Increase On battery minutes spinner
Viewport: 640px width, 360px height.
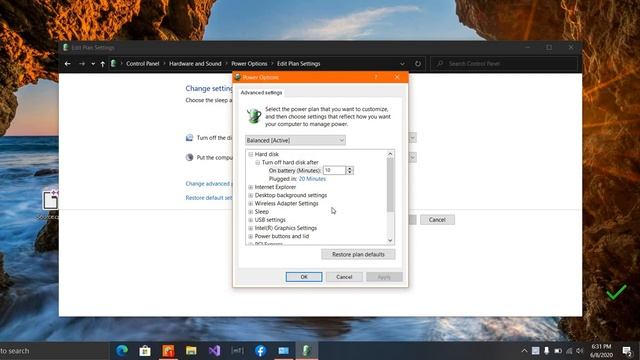point(349,168)
